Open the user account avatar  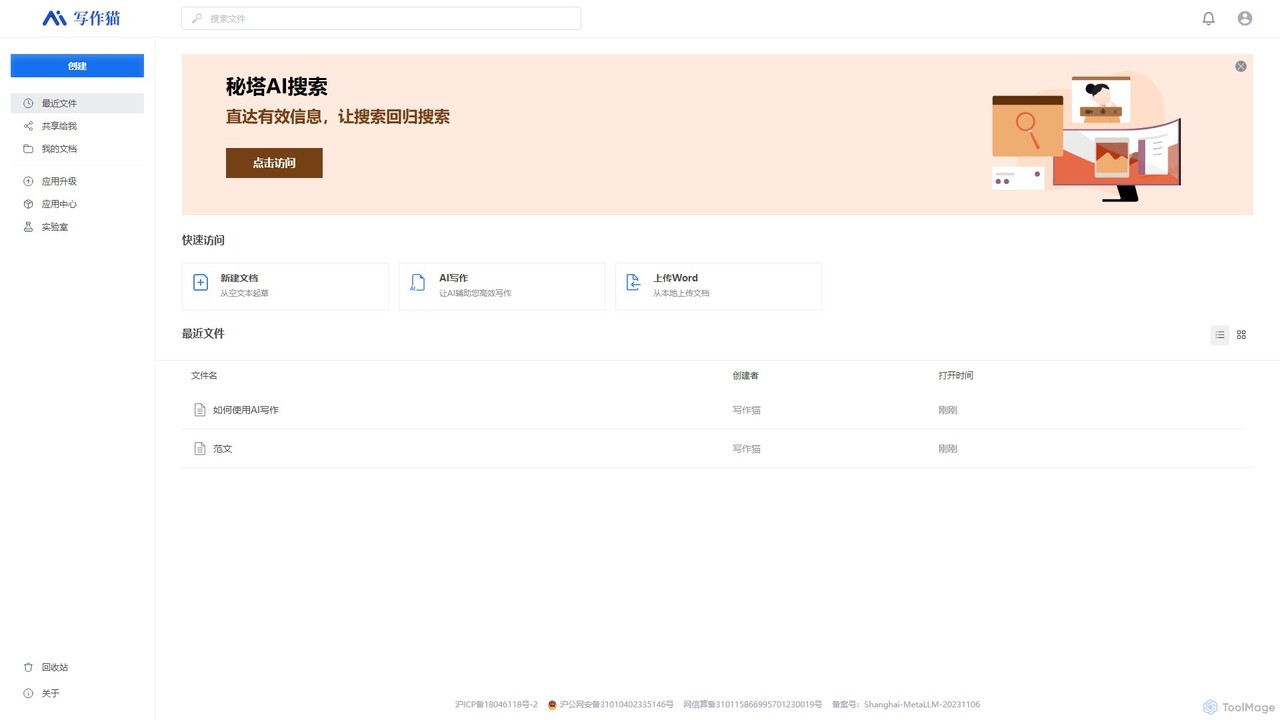[x=1245, y=18]
